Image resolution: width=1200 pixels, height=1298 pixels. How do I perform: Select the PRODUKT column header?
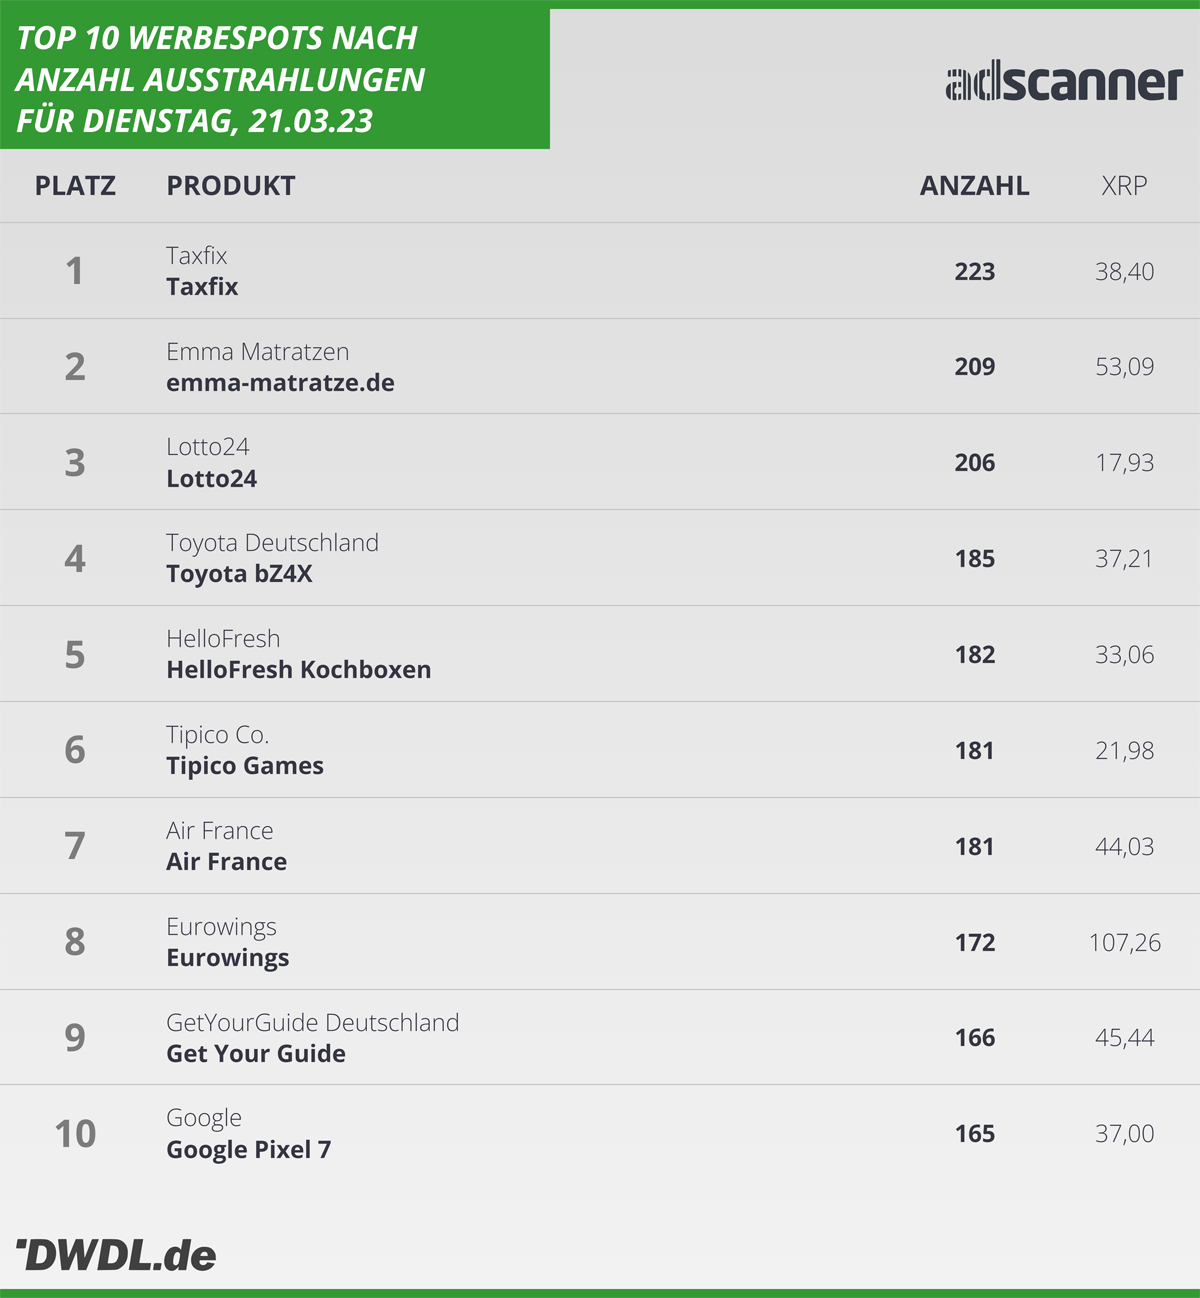231,186
